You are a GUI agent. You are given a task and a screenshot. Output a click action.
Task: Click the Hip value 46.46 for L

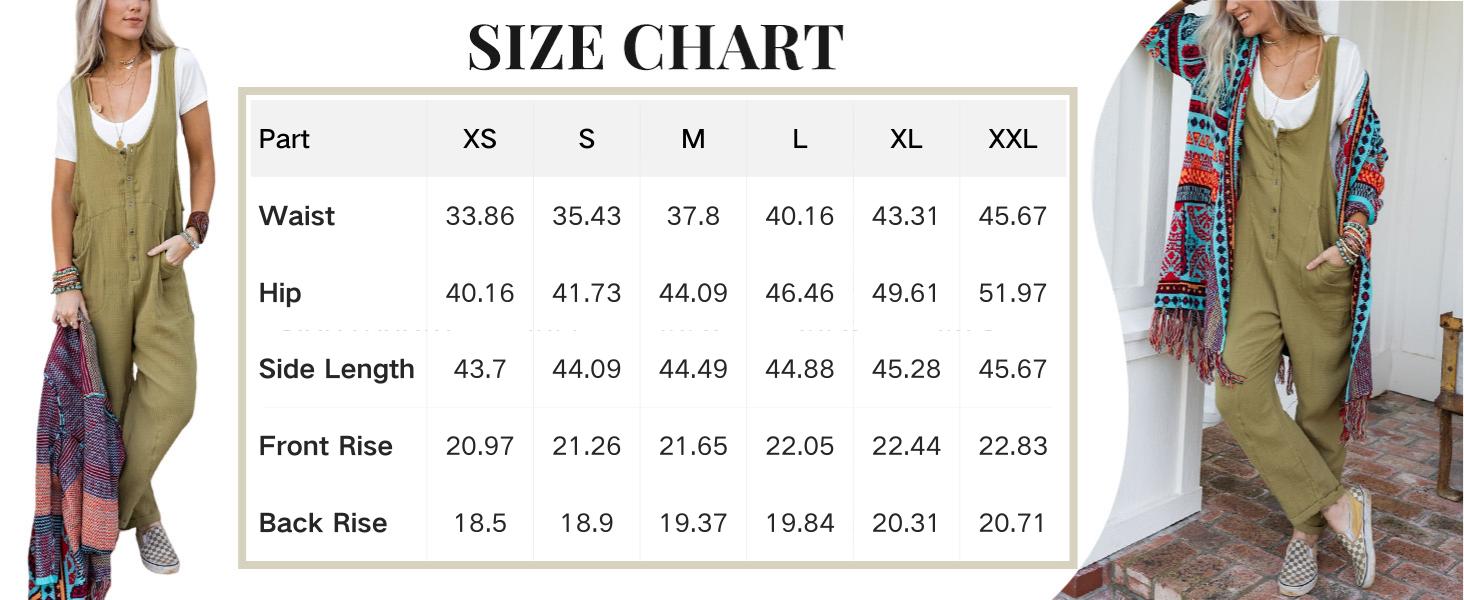[800, 293]
